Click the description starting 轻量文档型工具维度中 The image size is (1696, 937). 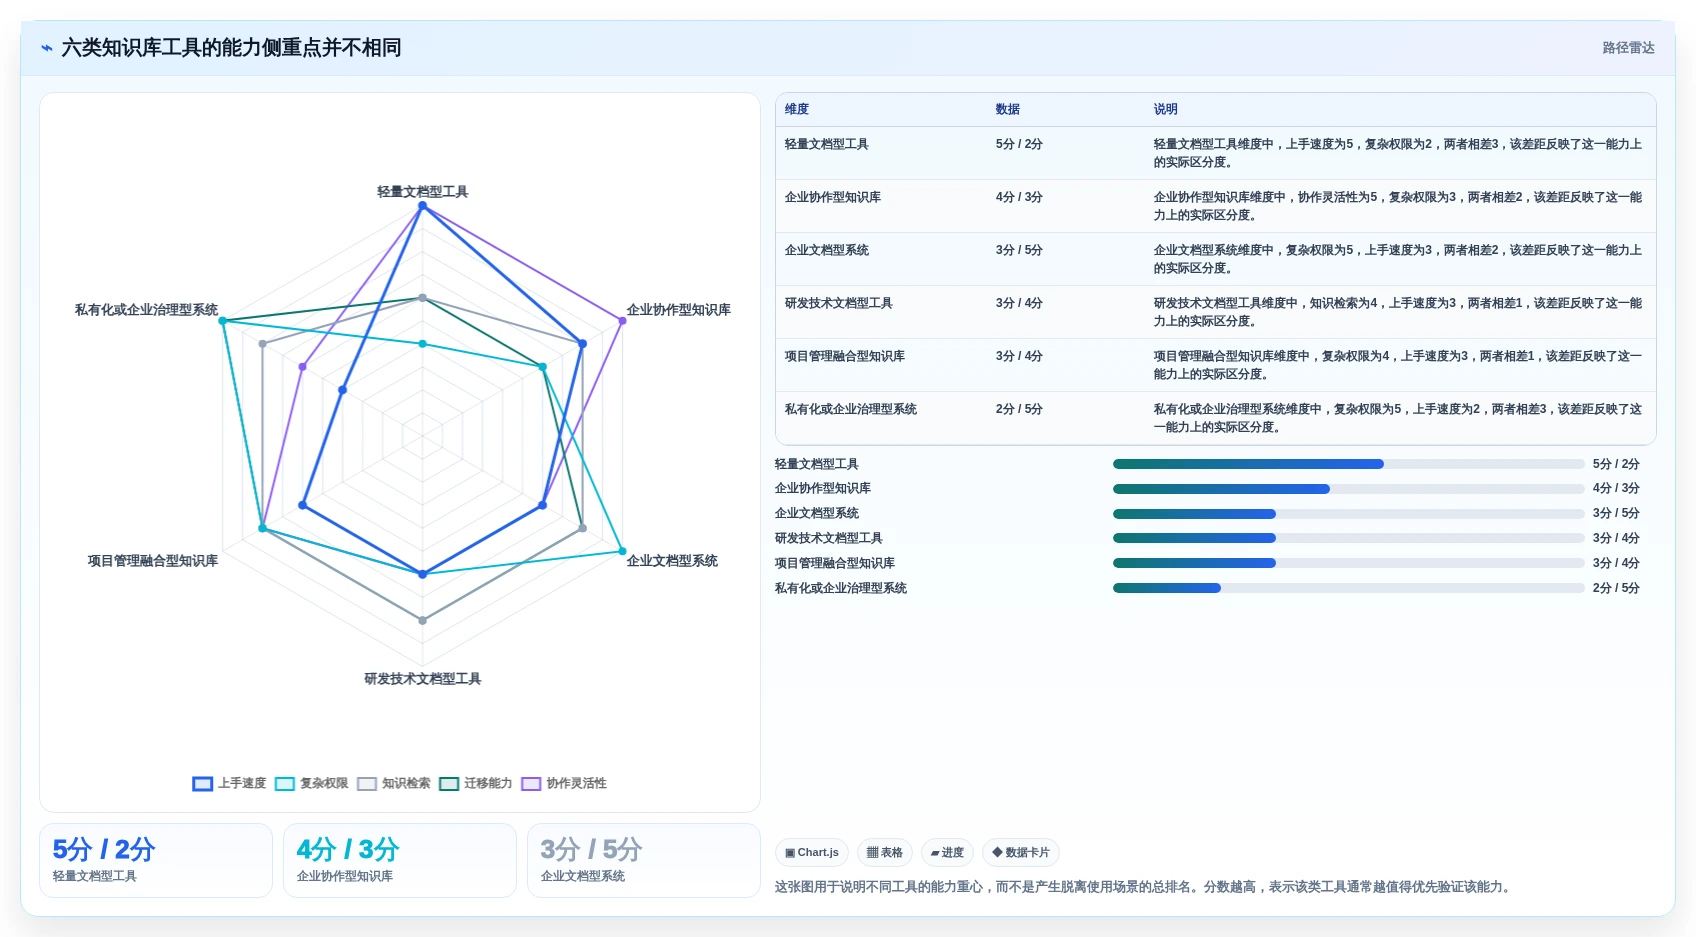[1398, 153]
